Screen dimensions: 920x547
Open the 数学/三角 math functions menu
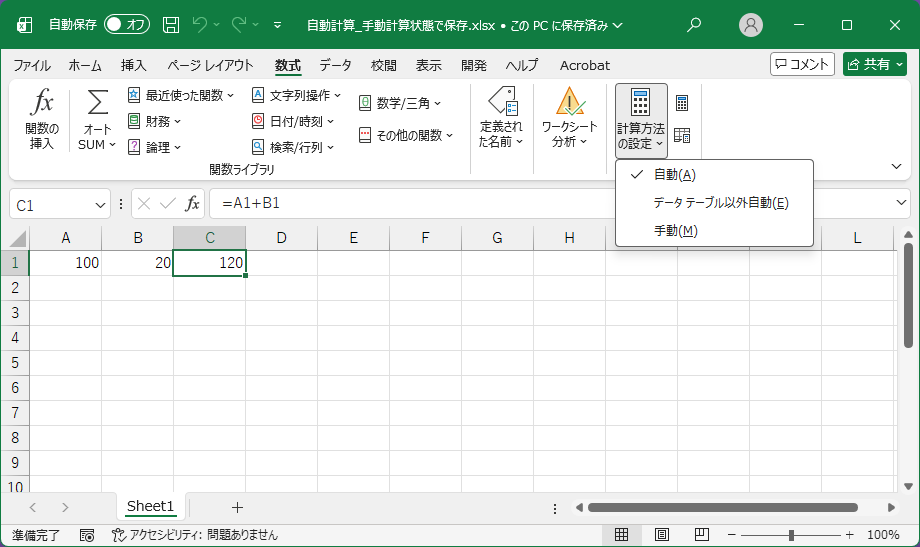pyautogui.click(x=400, y=103)
